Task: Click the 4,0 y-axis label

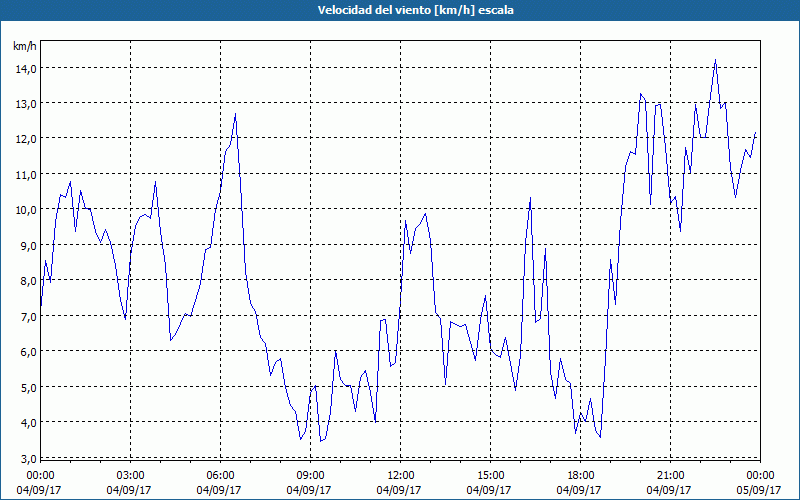Action: (x=27, y=422)
